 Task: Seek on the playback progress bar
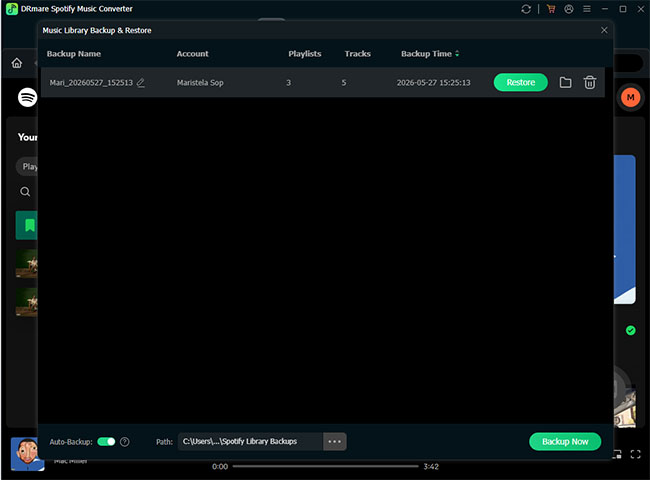click(x=325, y=466)
